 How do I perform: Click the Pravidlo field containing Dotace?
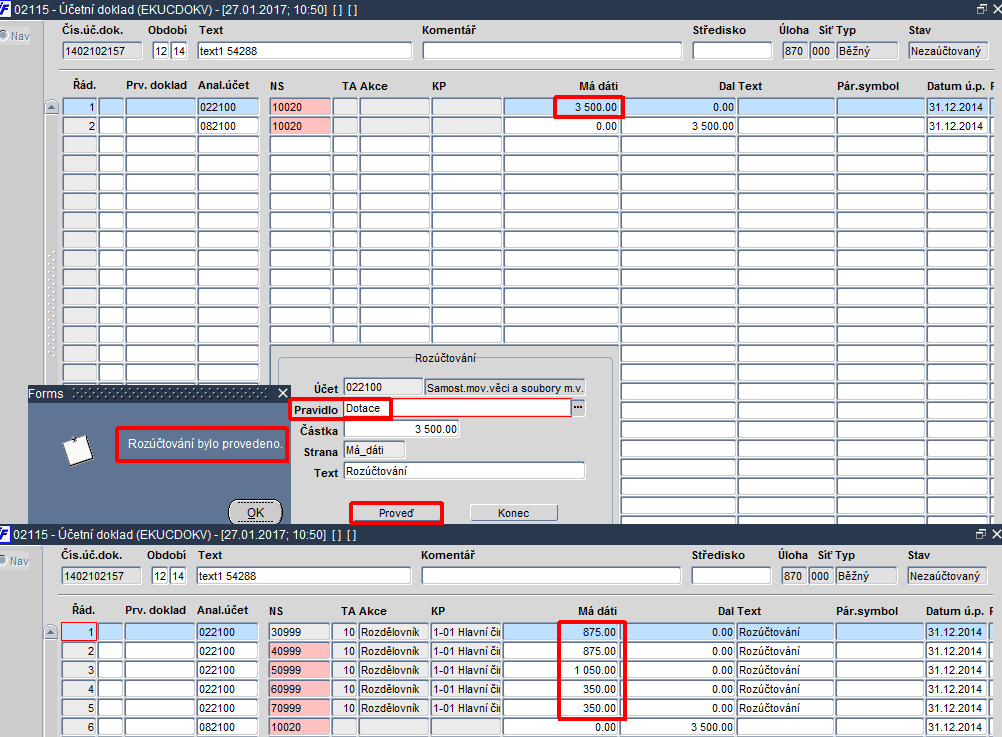tap(458, 408)
